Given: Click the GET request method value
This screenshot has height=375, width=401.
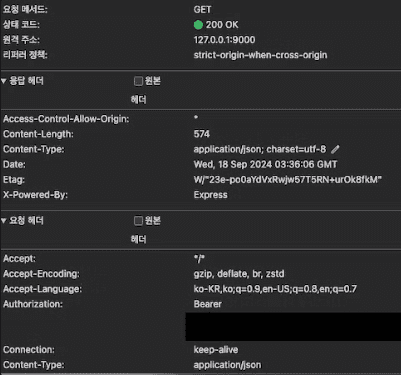Looking at the screenshot, I should point(202,10).
